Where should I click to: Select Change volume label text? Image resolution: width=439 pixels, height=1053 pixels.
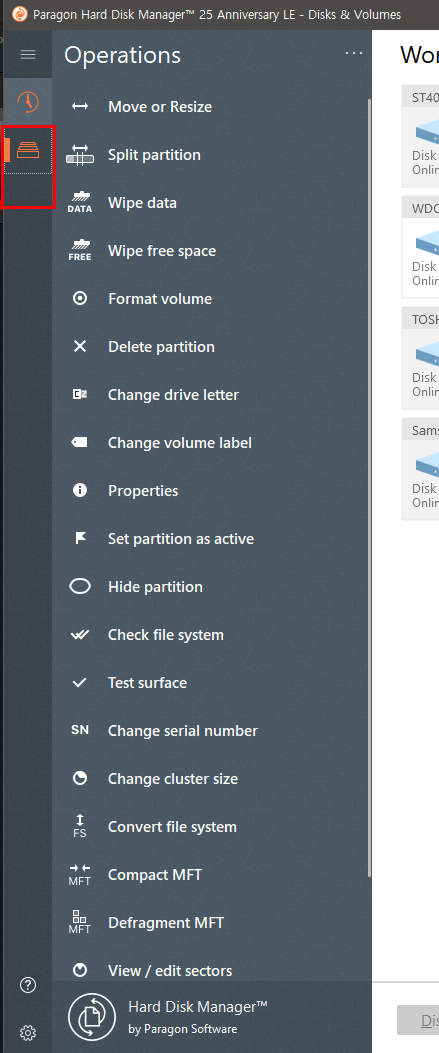(x=180, y=443)
